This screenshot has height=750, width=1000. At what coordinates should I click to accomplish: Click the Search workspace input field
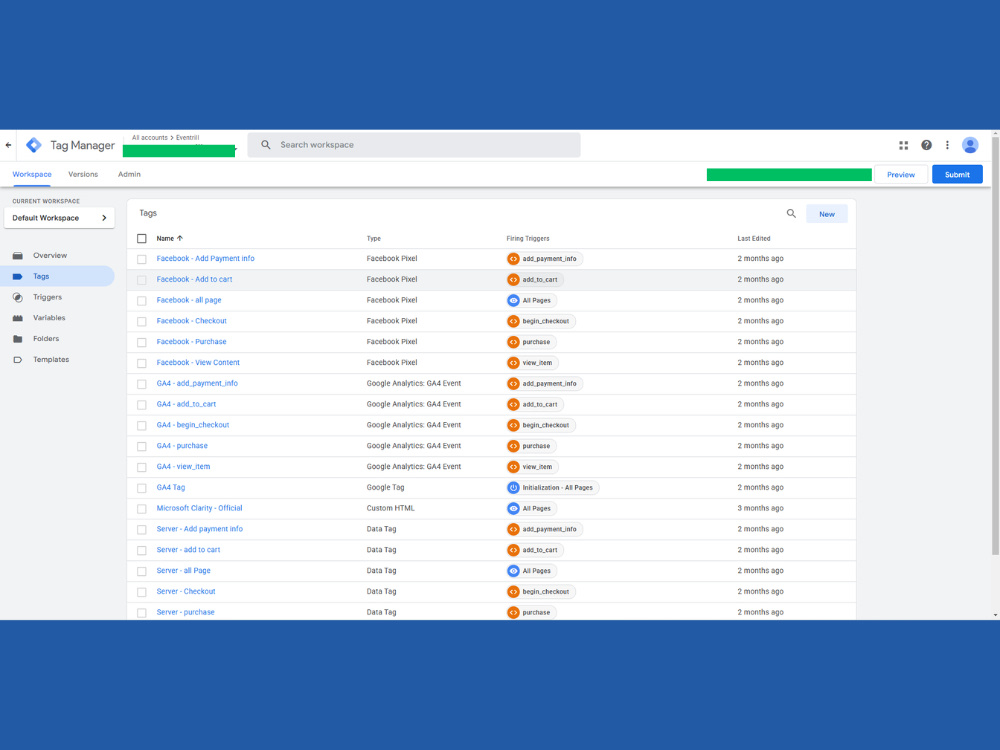(x=414, y=145)
